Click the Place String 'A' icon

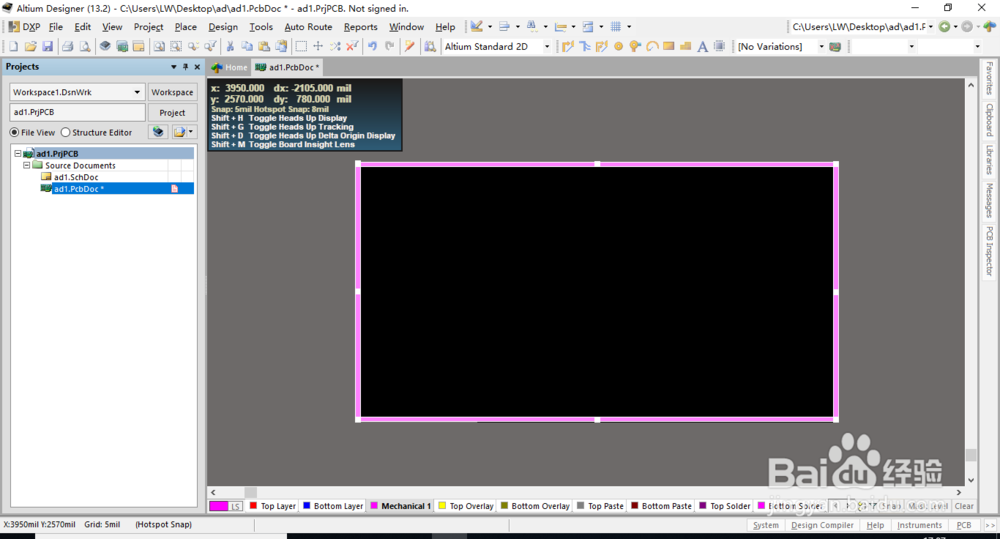pyautogui.click(x=702, y=47)
